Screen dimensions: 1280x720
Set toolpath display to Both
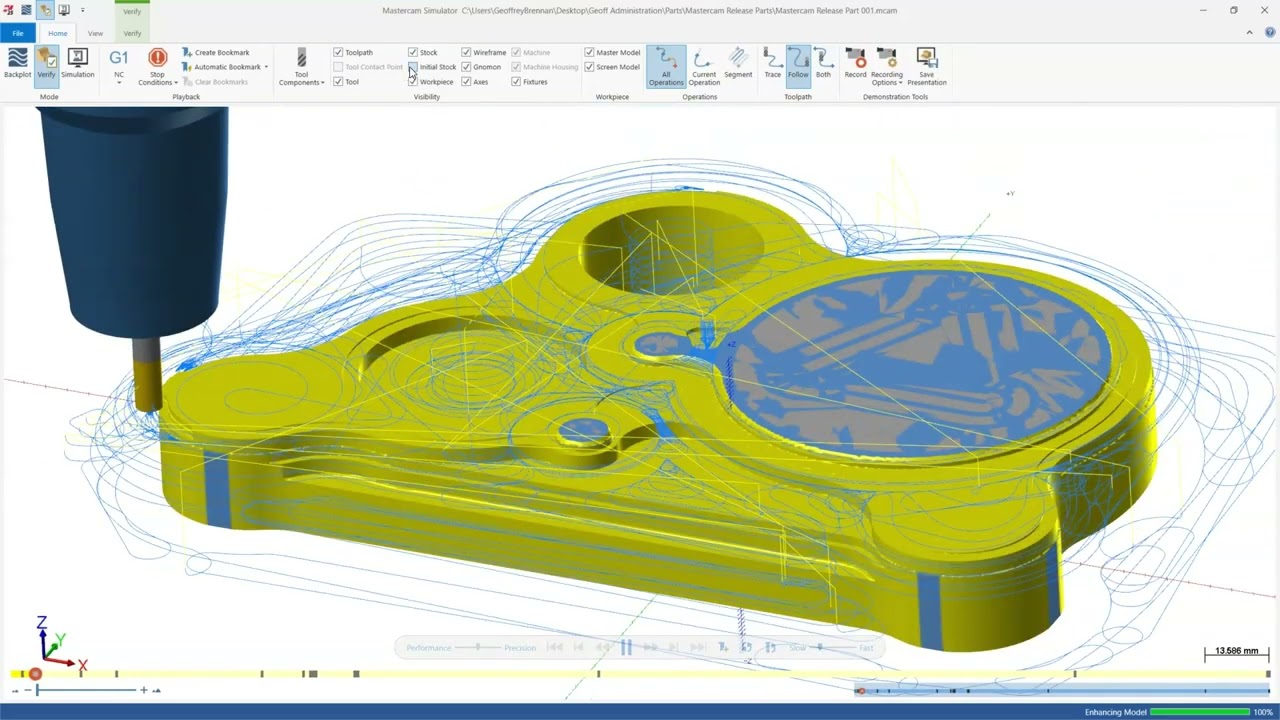[823, 63]
